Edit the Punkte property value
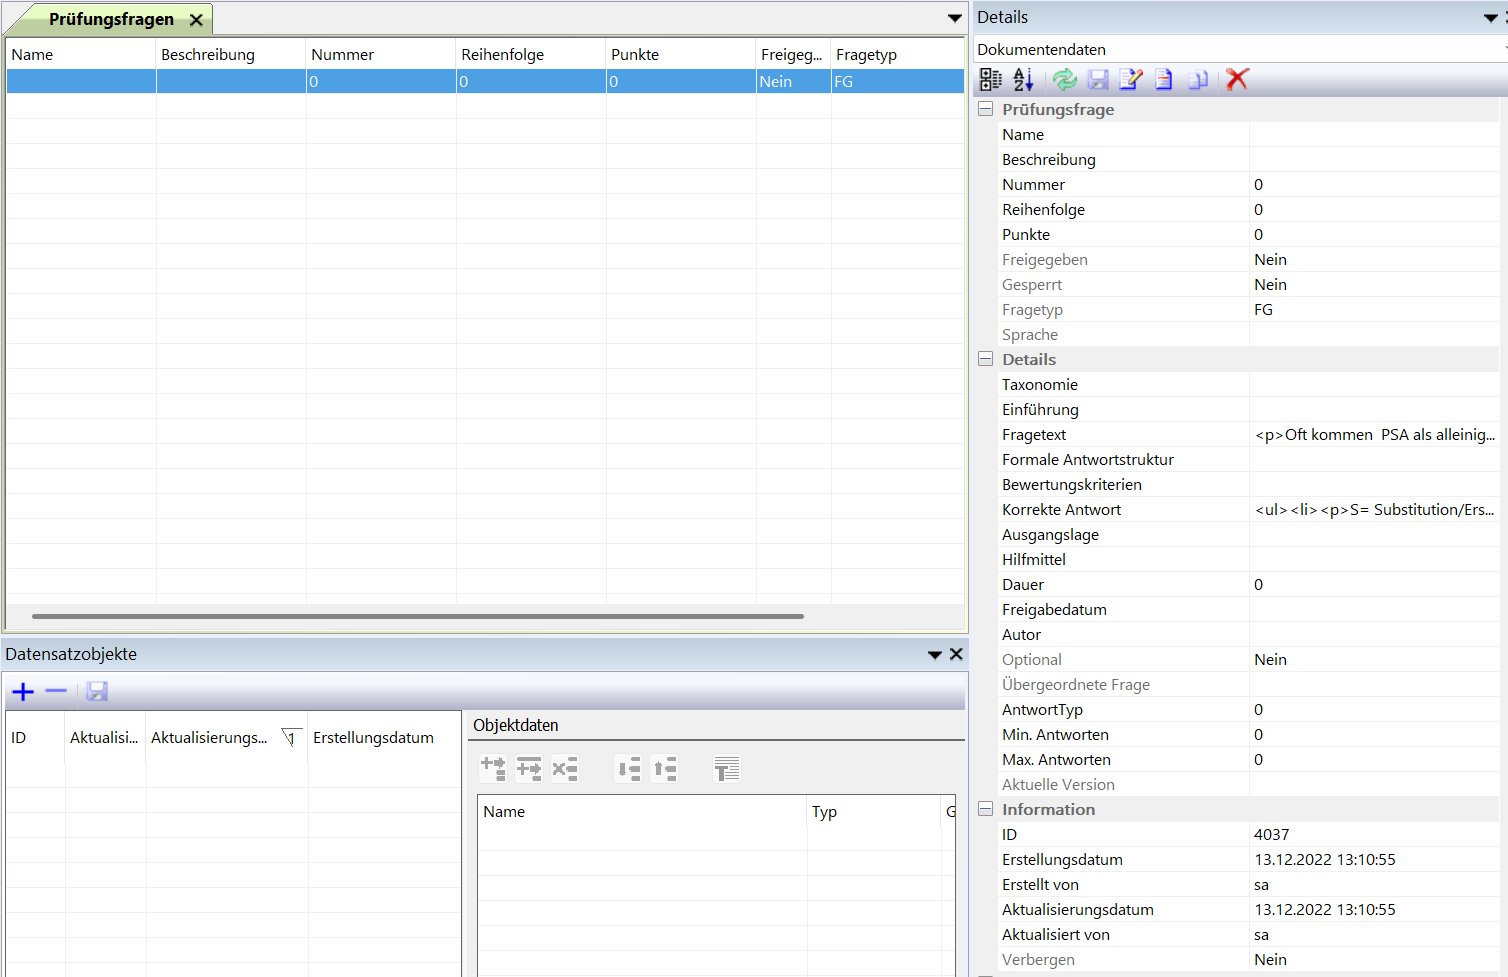Screen dimensions: 1508x977 [x=1374, y=235]
